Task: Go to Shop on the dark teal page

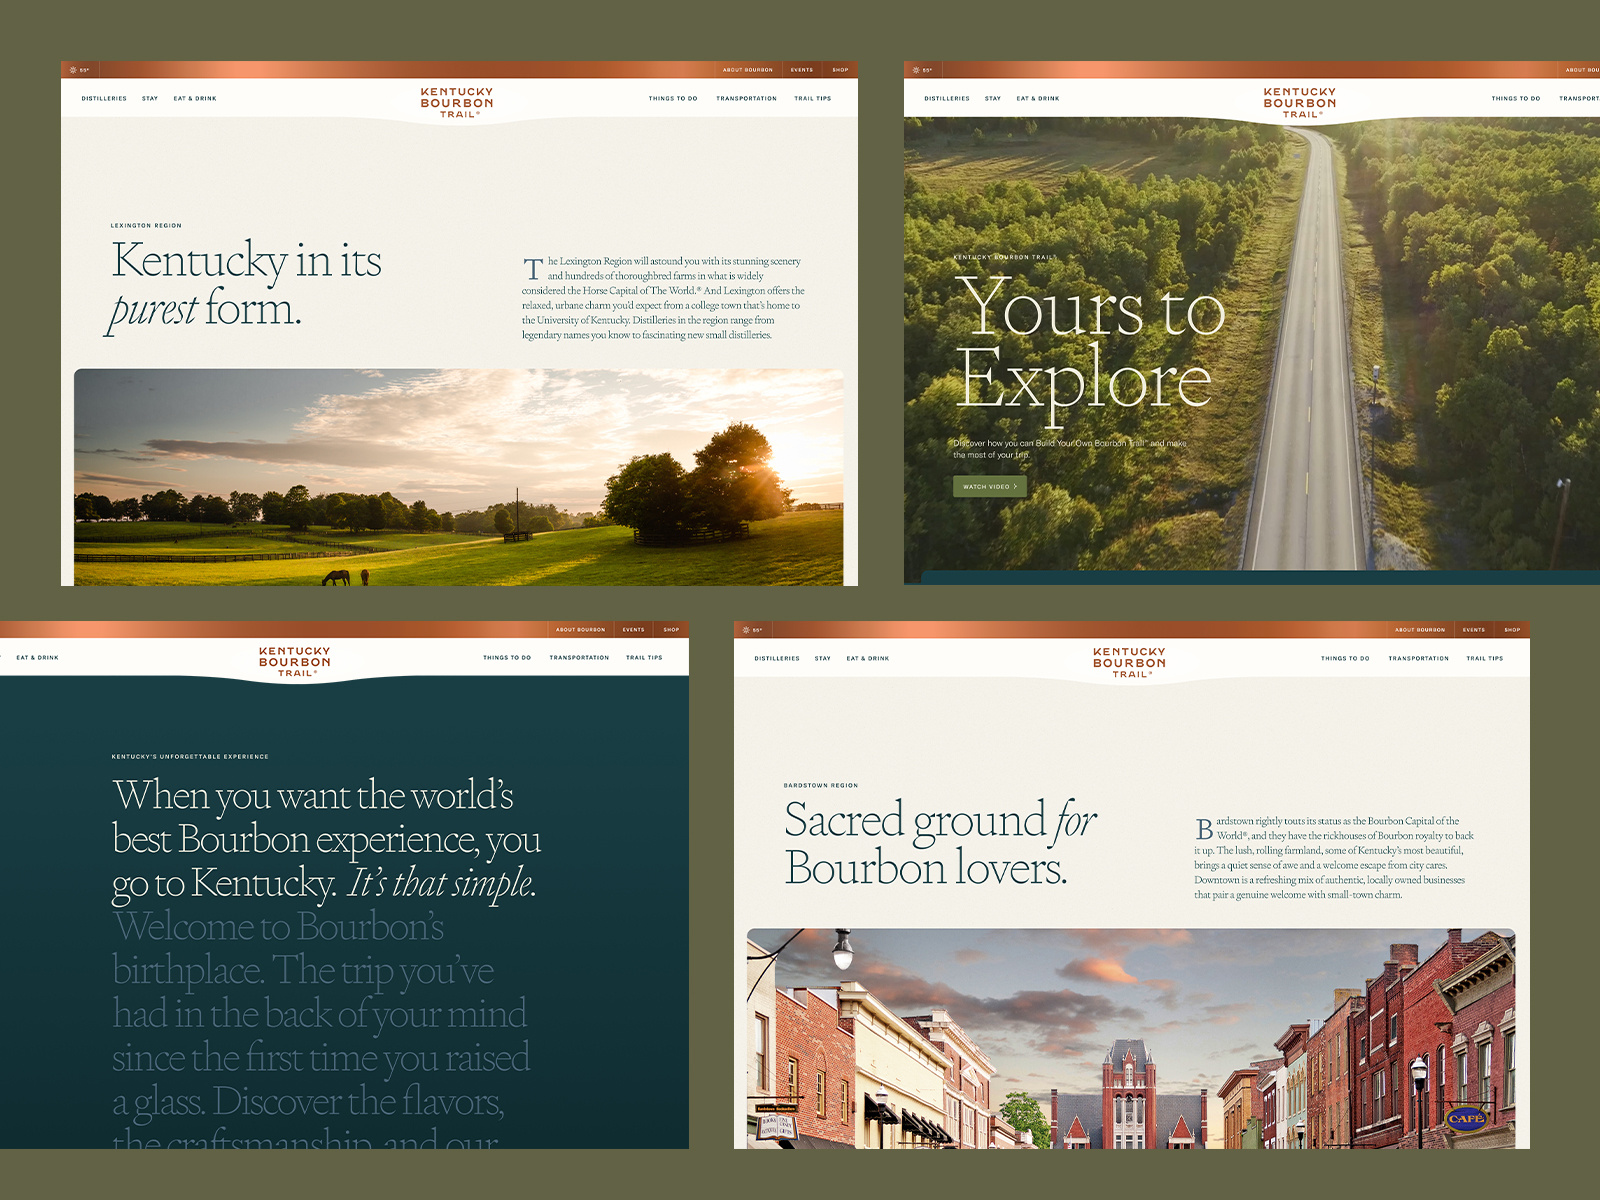Action: (x=672, y=630)
